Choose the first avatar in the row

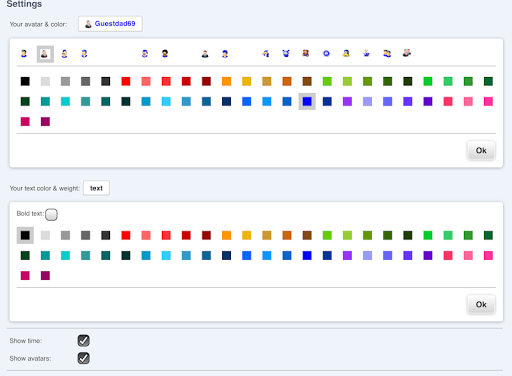click(x=24, y=54)
